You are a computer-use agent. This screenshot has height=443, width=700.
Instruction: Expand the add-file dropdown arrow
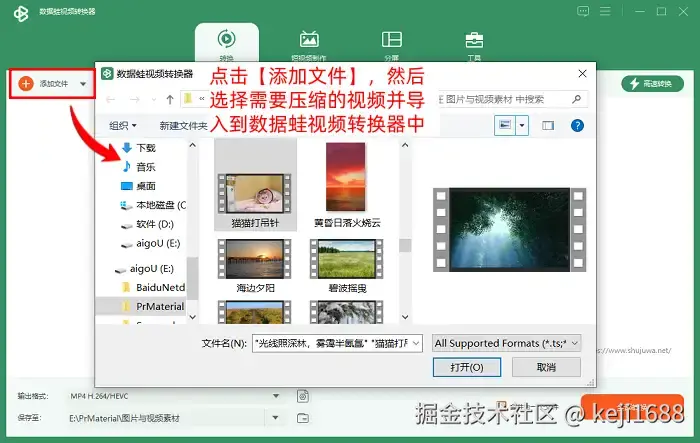[83, 84]
